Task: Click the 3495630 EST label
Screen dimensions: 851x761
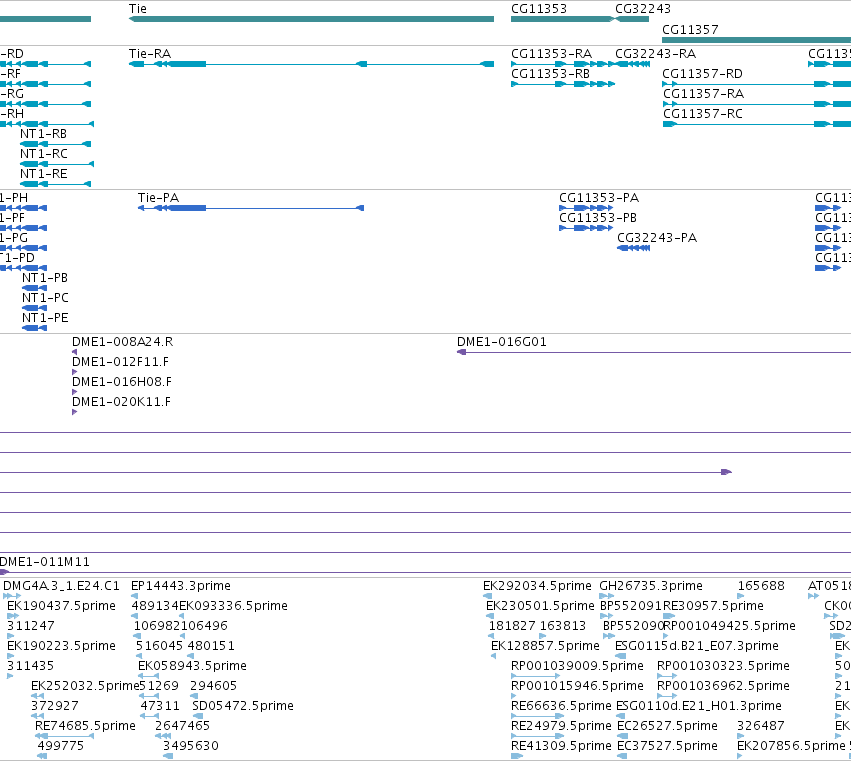Action: pyautogui.click(x=191, y=746)
